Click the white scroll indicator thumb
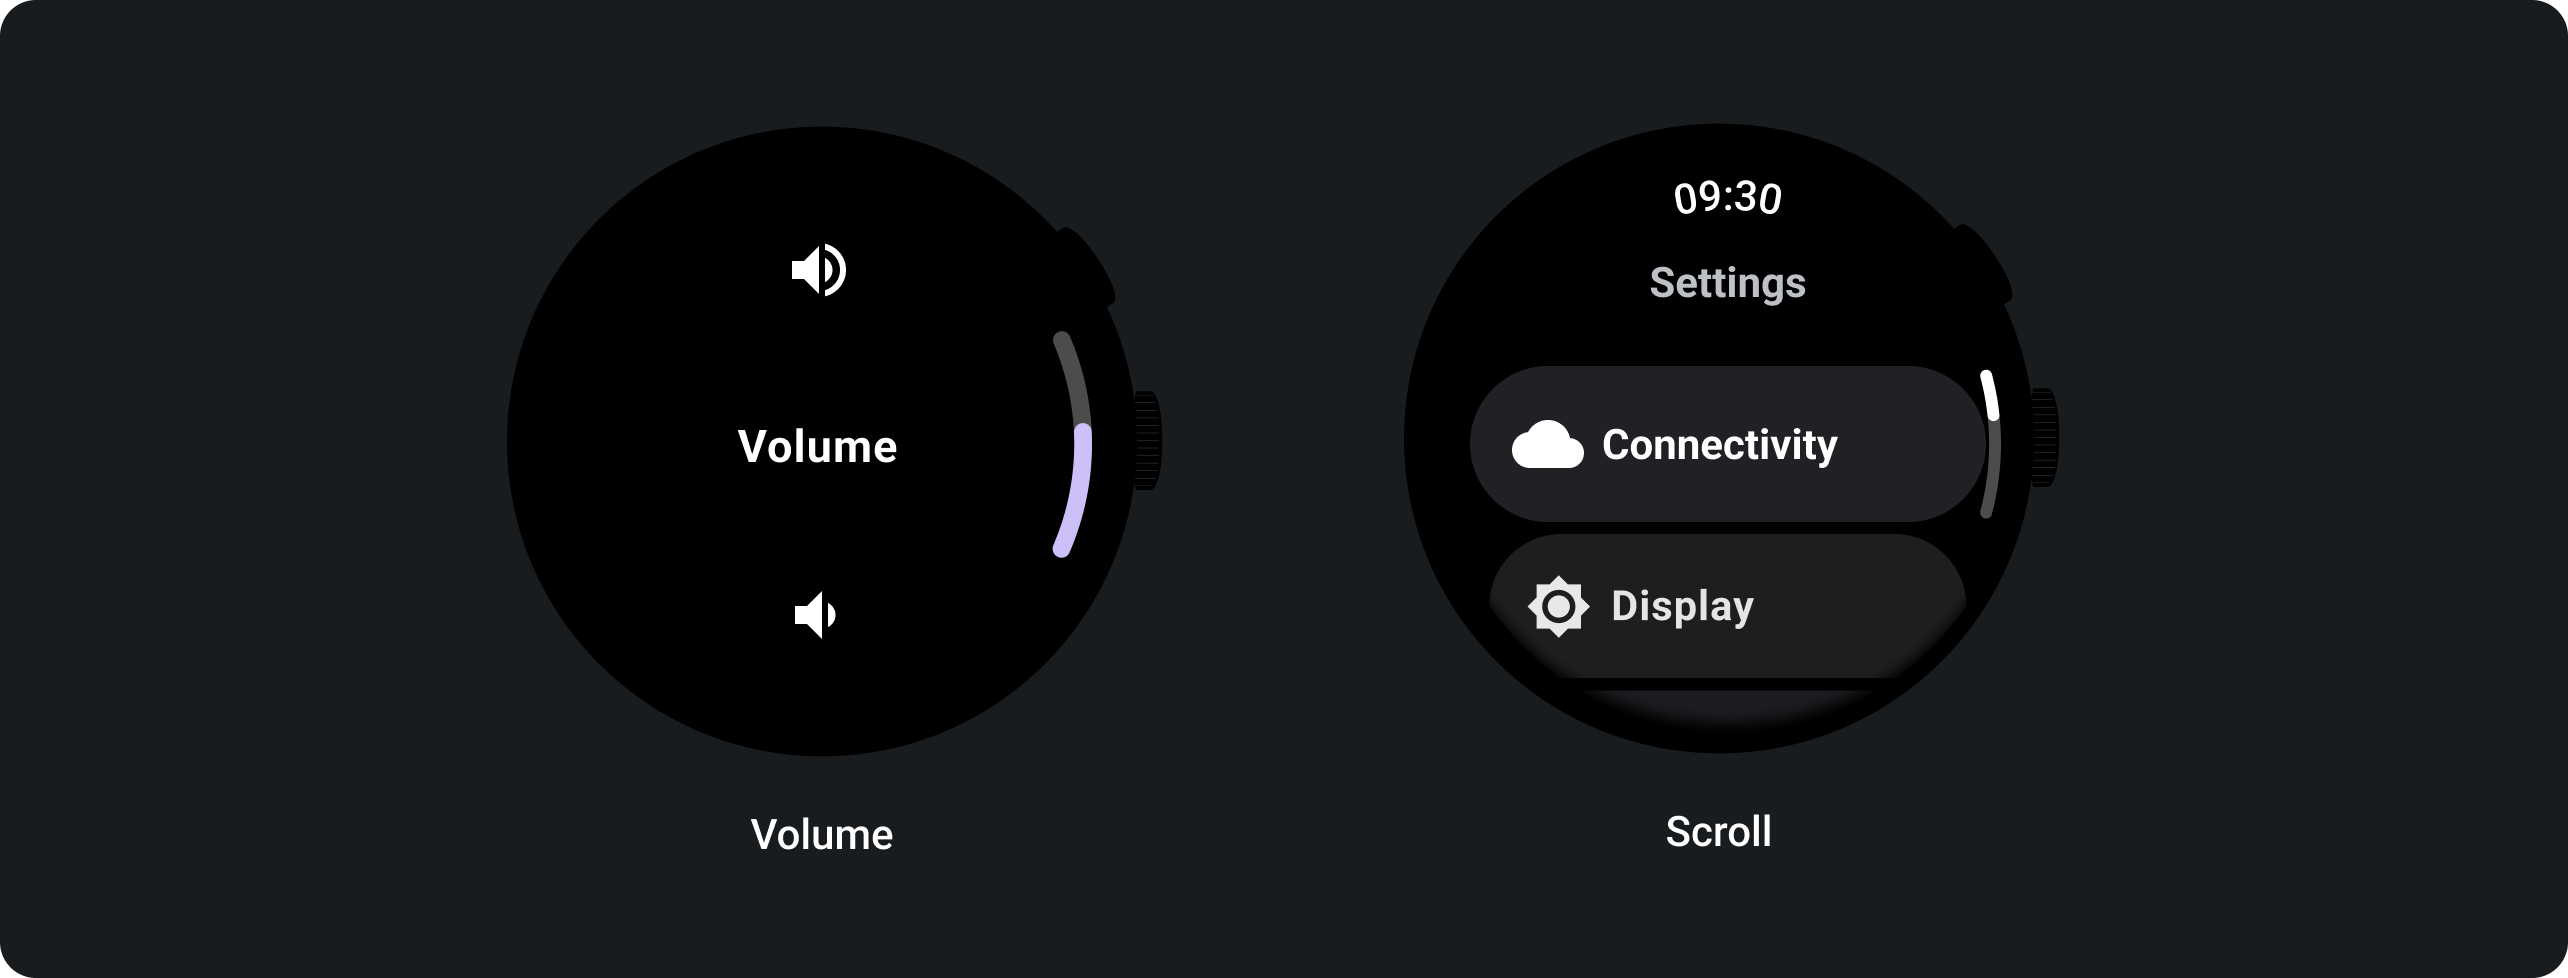 click(1989, 395)
